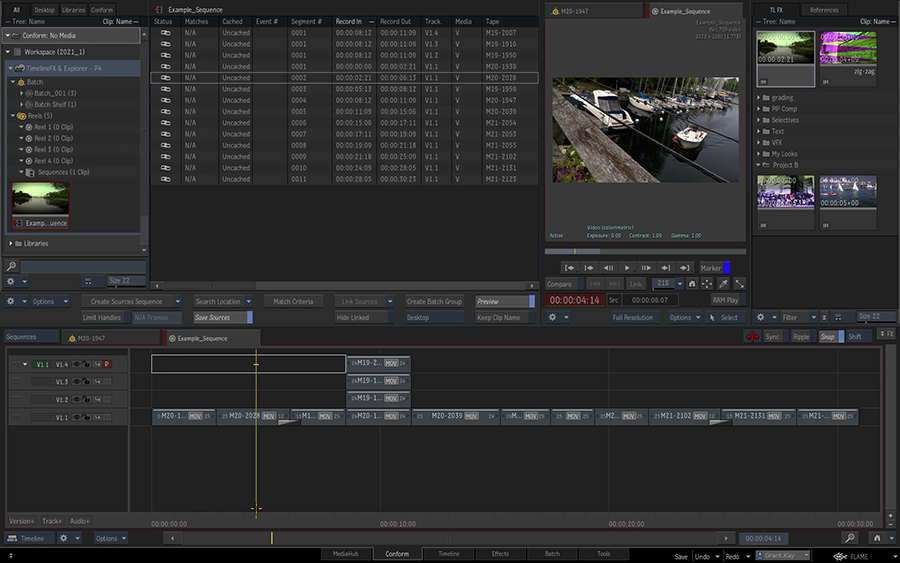
Task: Click the FX collapse button above timeline
Action: (x=886, y=334)
